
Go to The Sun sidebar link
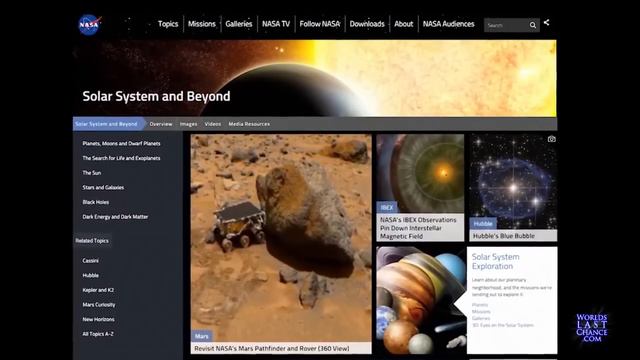(x=92, y=173)
